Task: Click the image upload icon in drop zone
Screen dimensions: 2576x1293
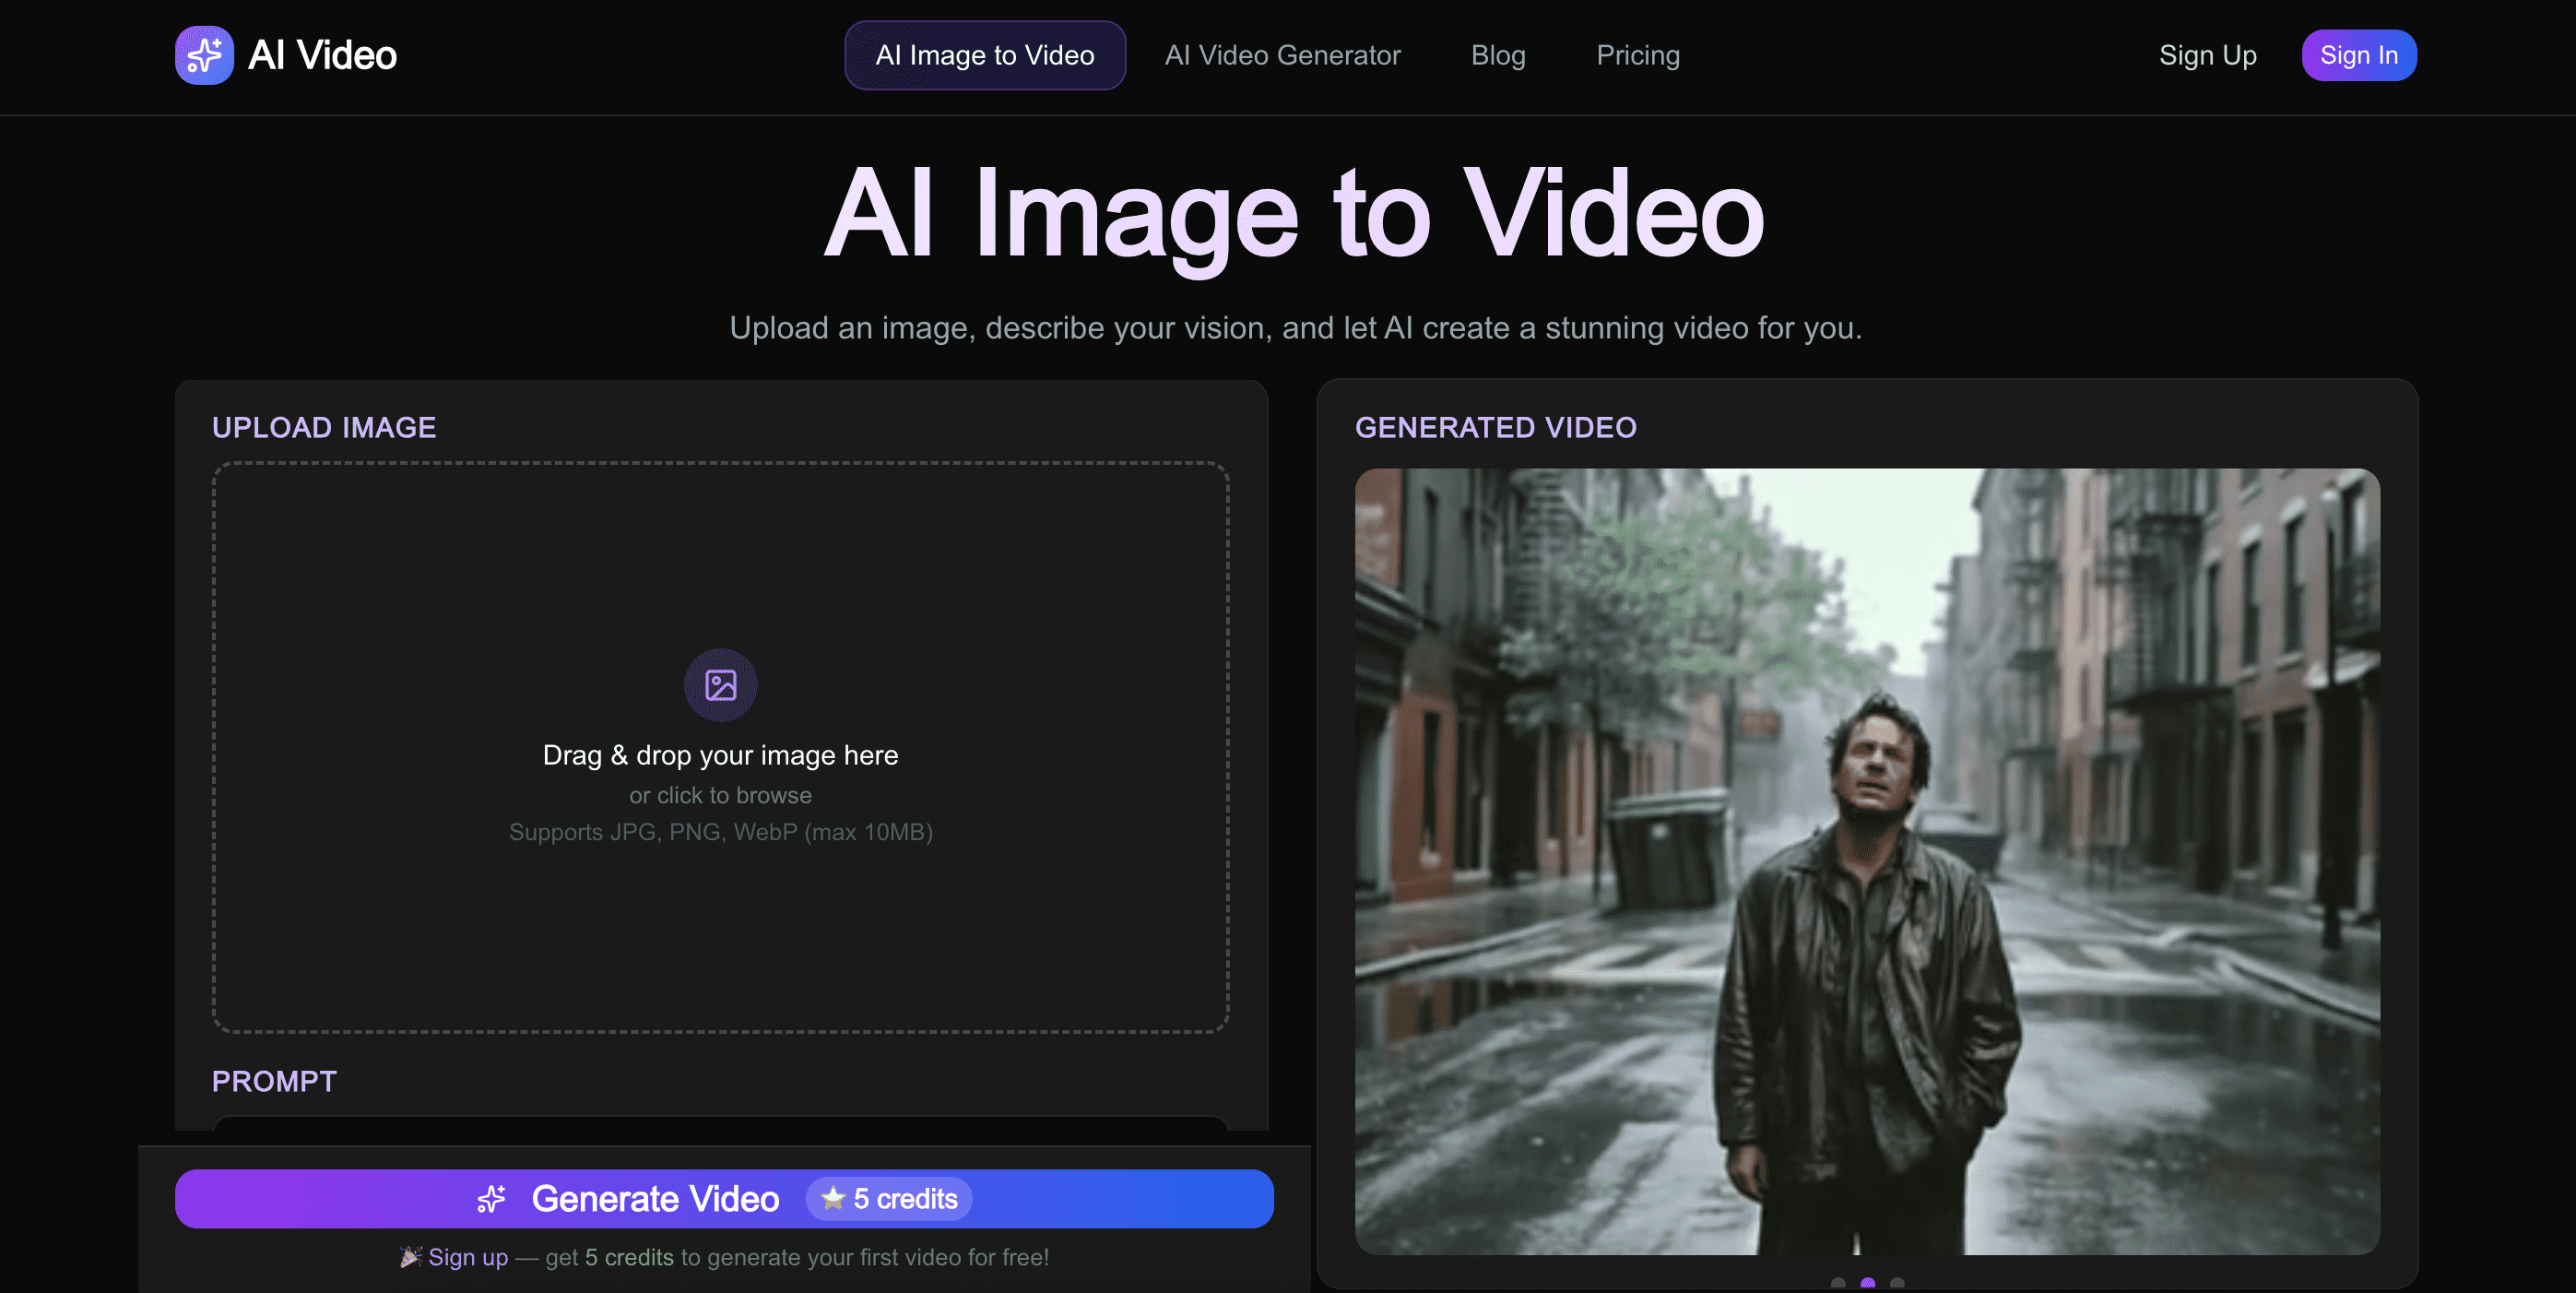Action: 720,685
